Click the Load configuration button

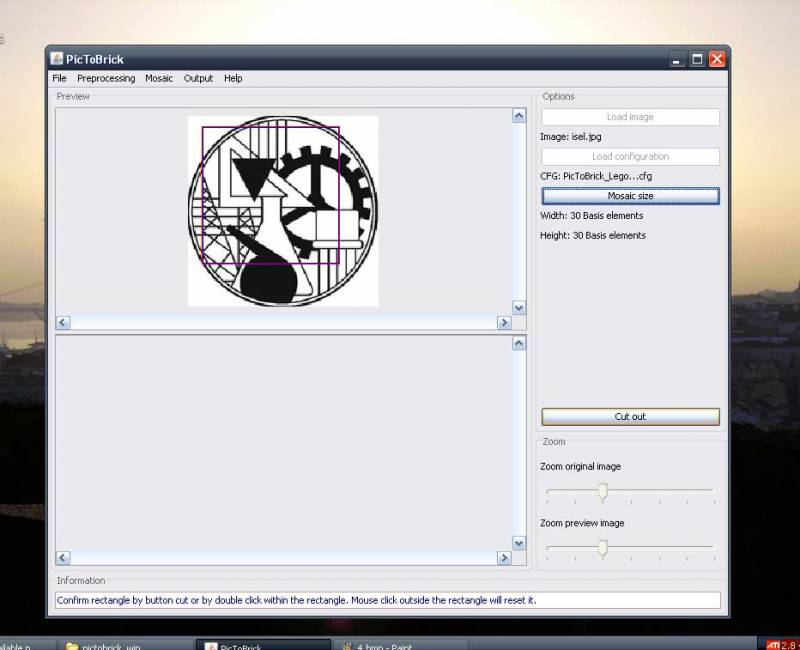pyautogui.click(x=630, y=157)
